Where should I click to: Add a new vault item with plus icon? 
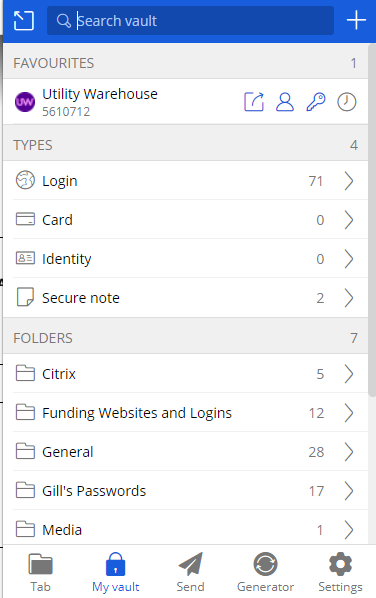356,20
